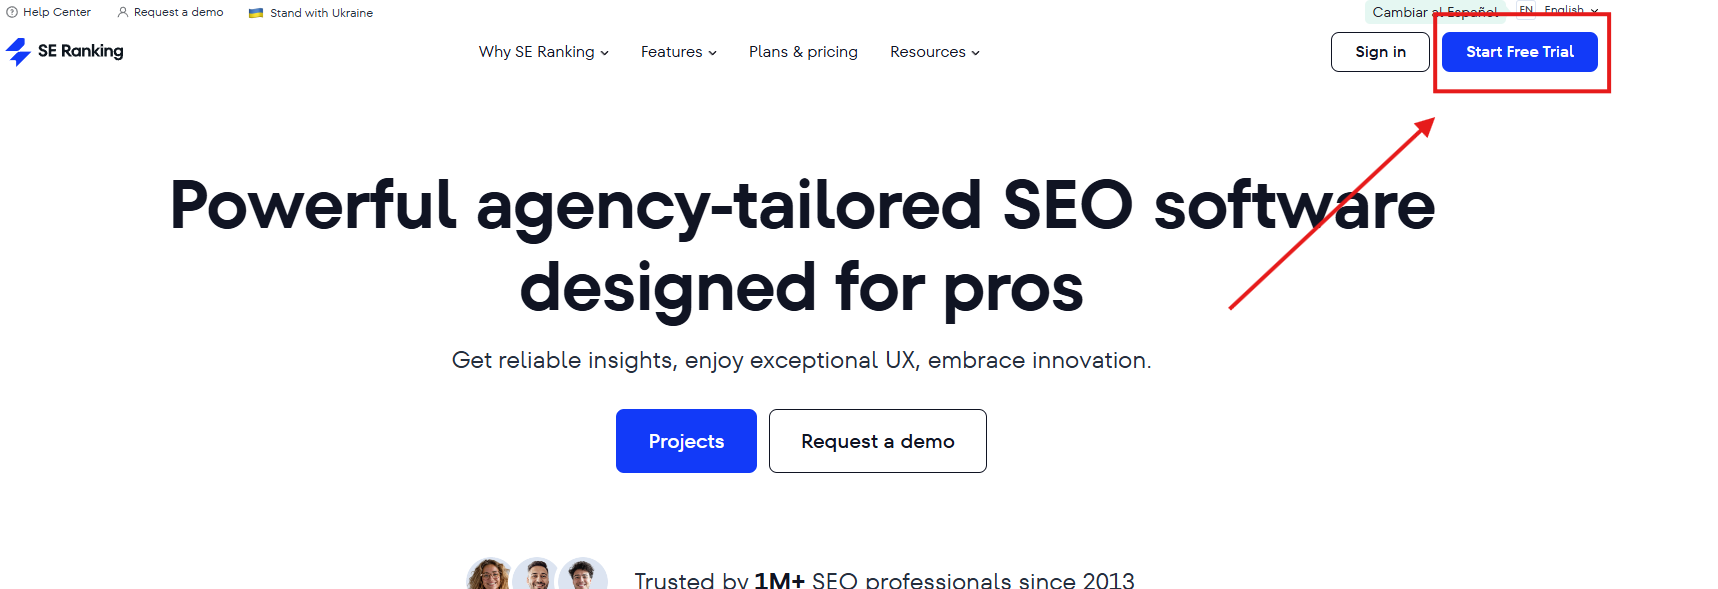Click the blue Projects button
Image resolution: width=1718 pixels, height=589 pixels.
coord(686,441)
